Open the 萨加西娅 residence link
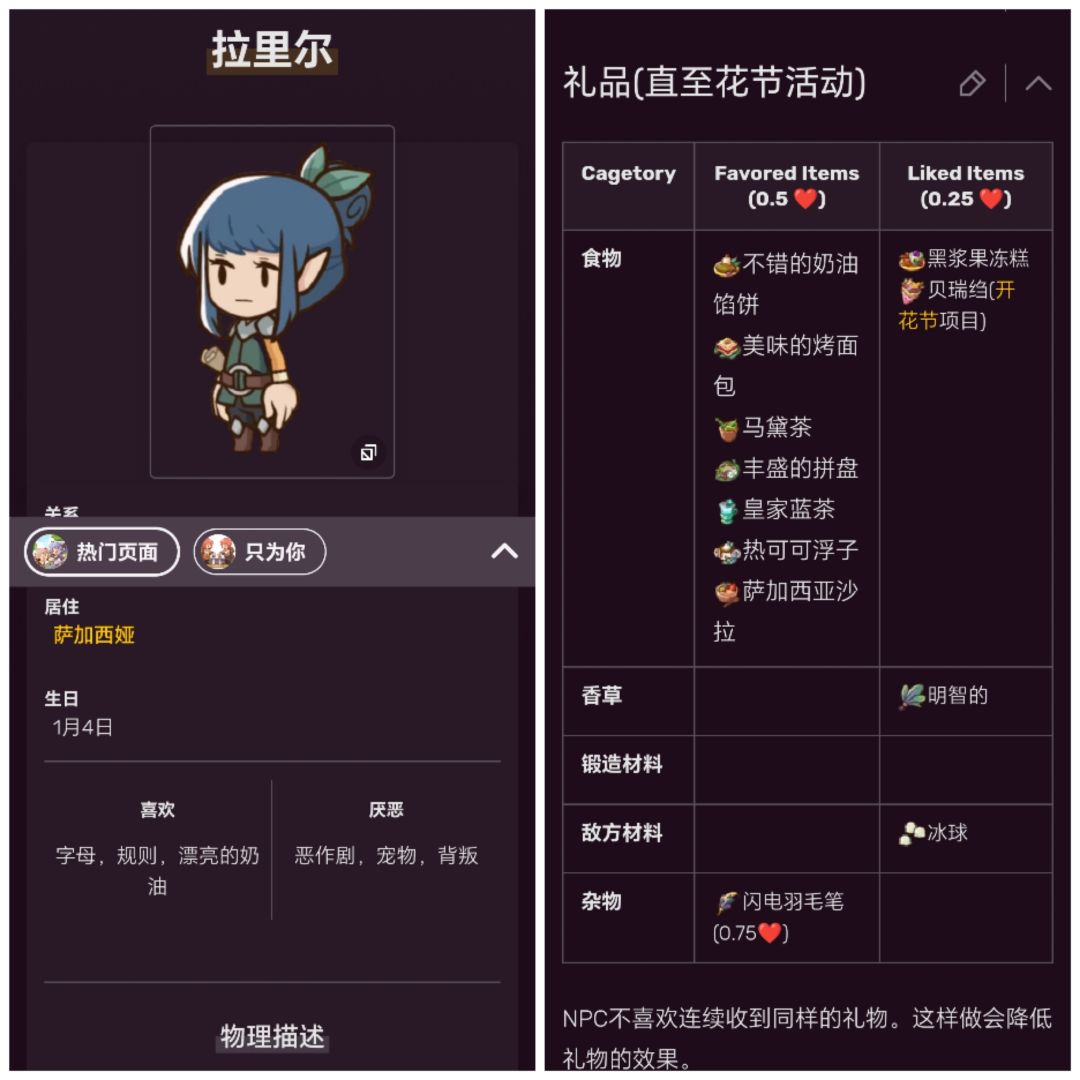The height and width of the screenshot is (1080, 1080). 94,634
